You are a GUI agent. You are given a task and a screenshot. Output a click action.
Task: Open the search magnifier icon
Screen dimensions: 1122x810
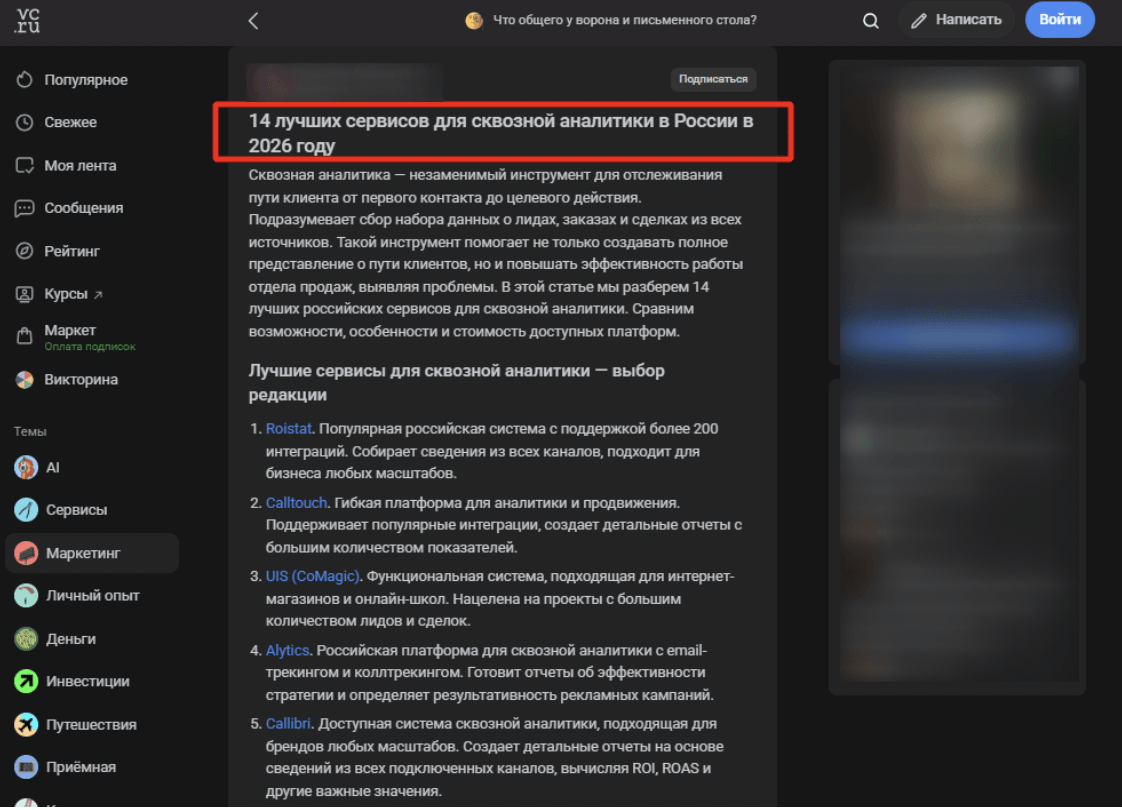pos(870,21)
